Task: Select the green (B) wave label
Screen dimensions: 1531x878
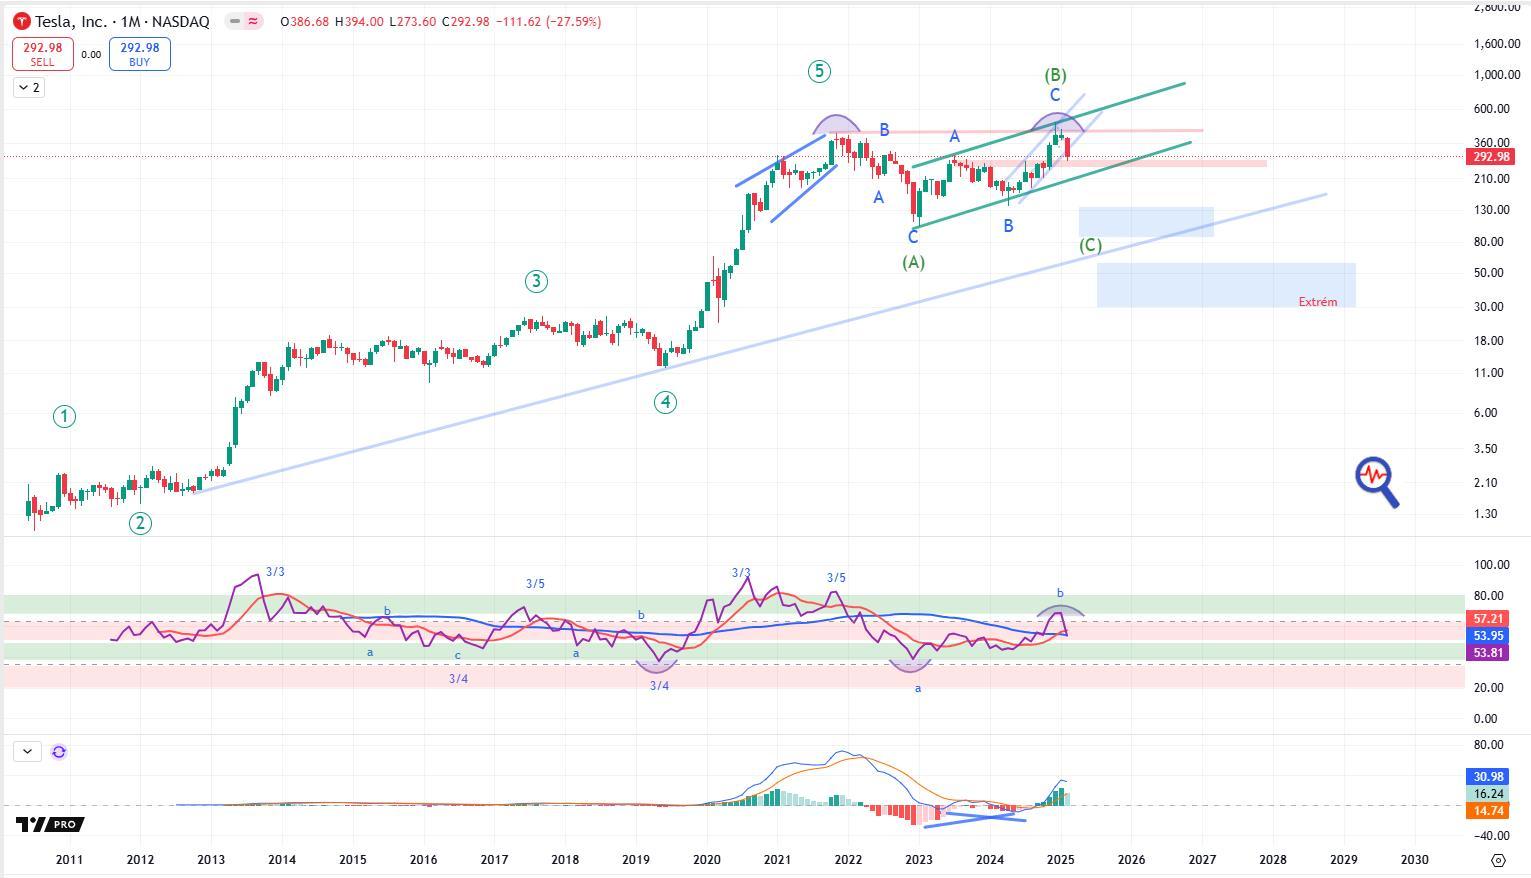Action: pos(1055,75)
